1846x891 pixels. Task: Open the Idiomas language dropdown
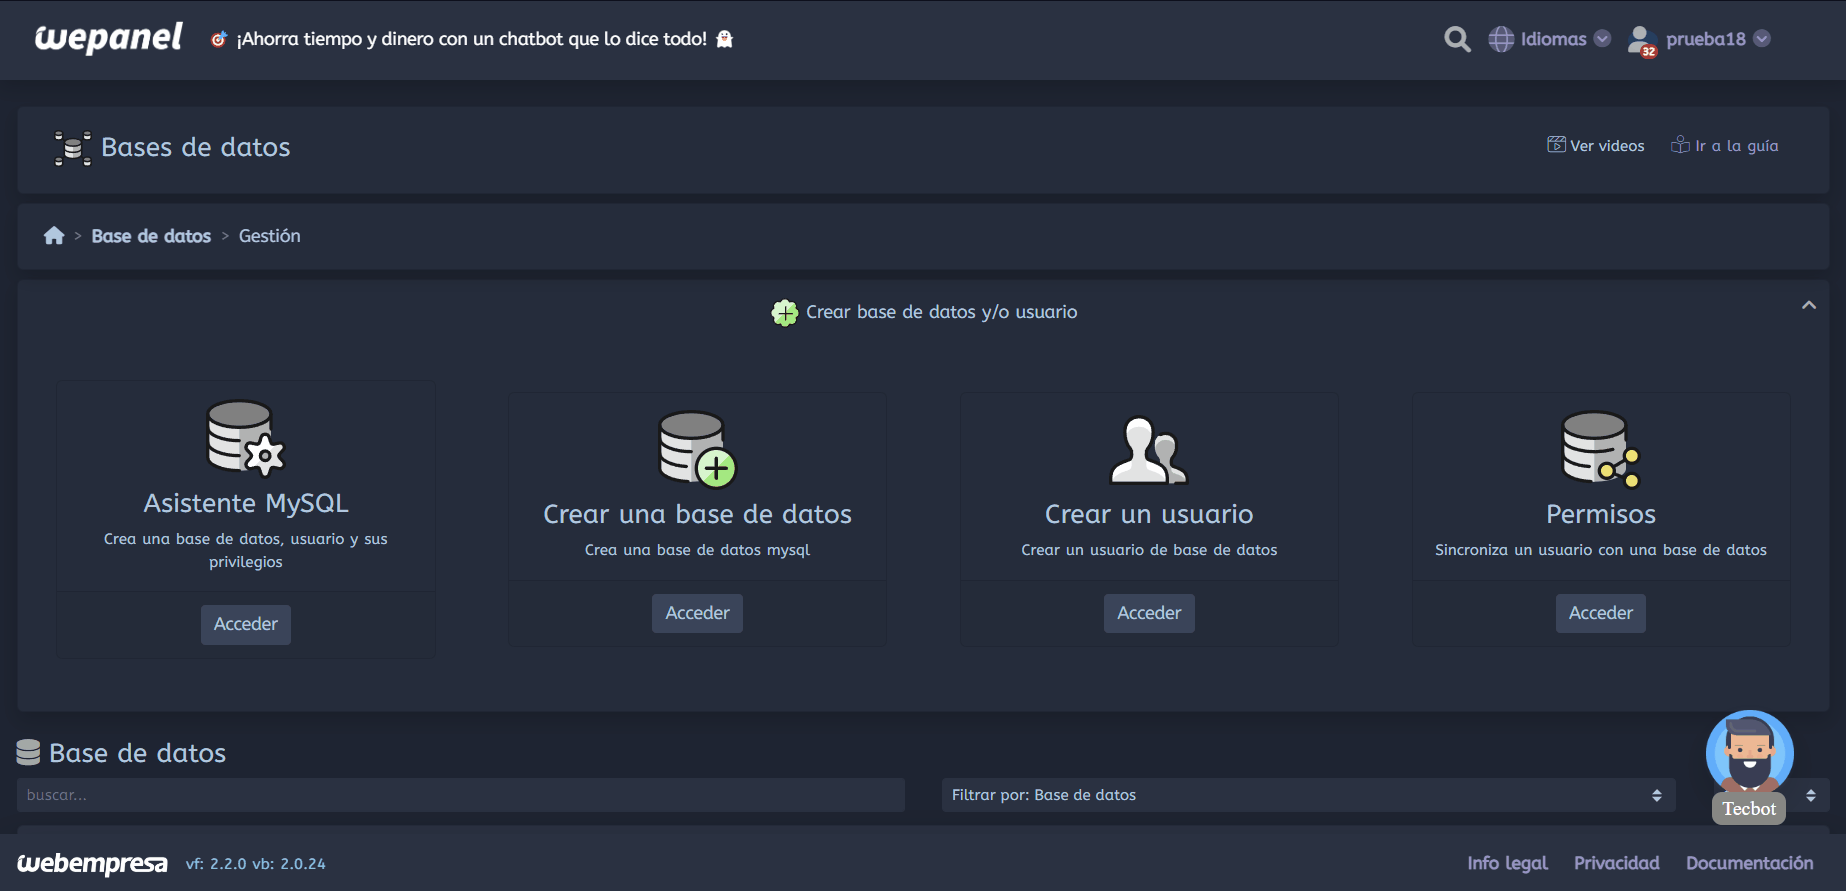pos(1550,39)
